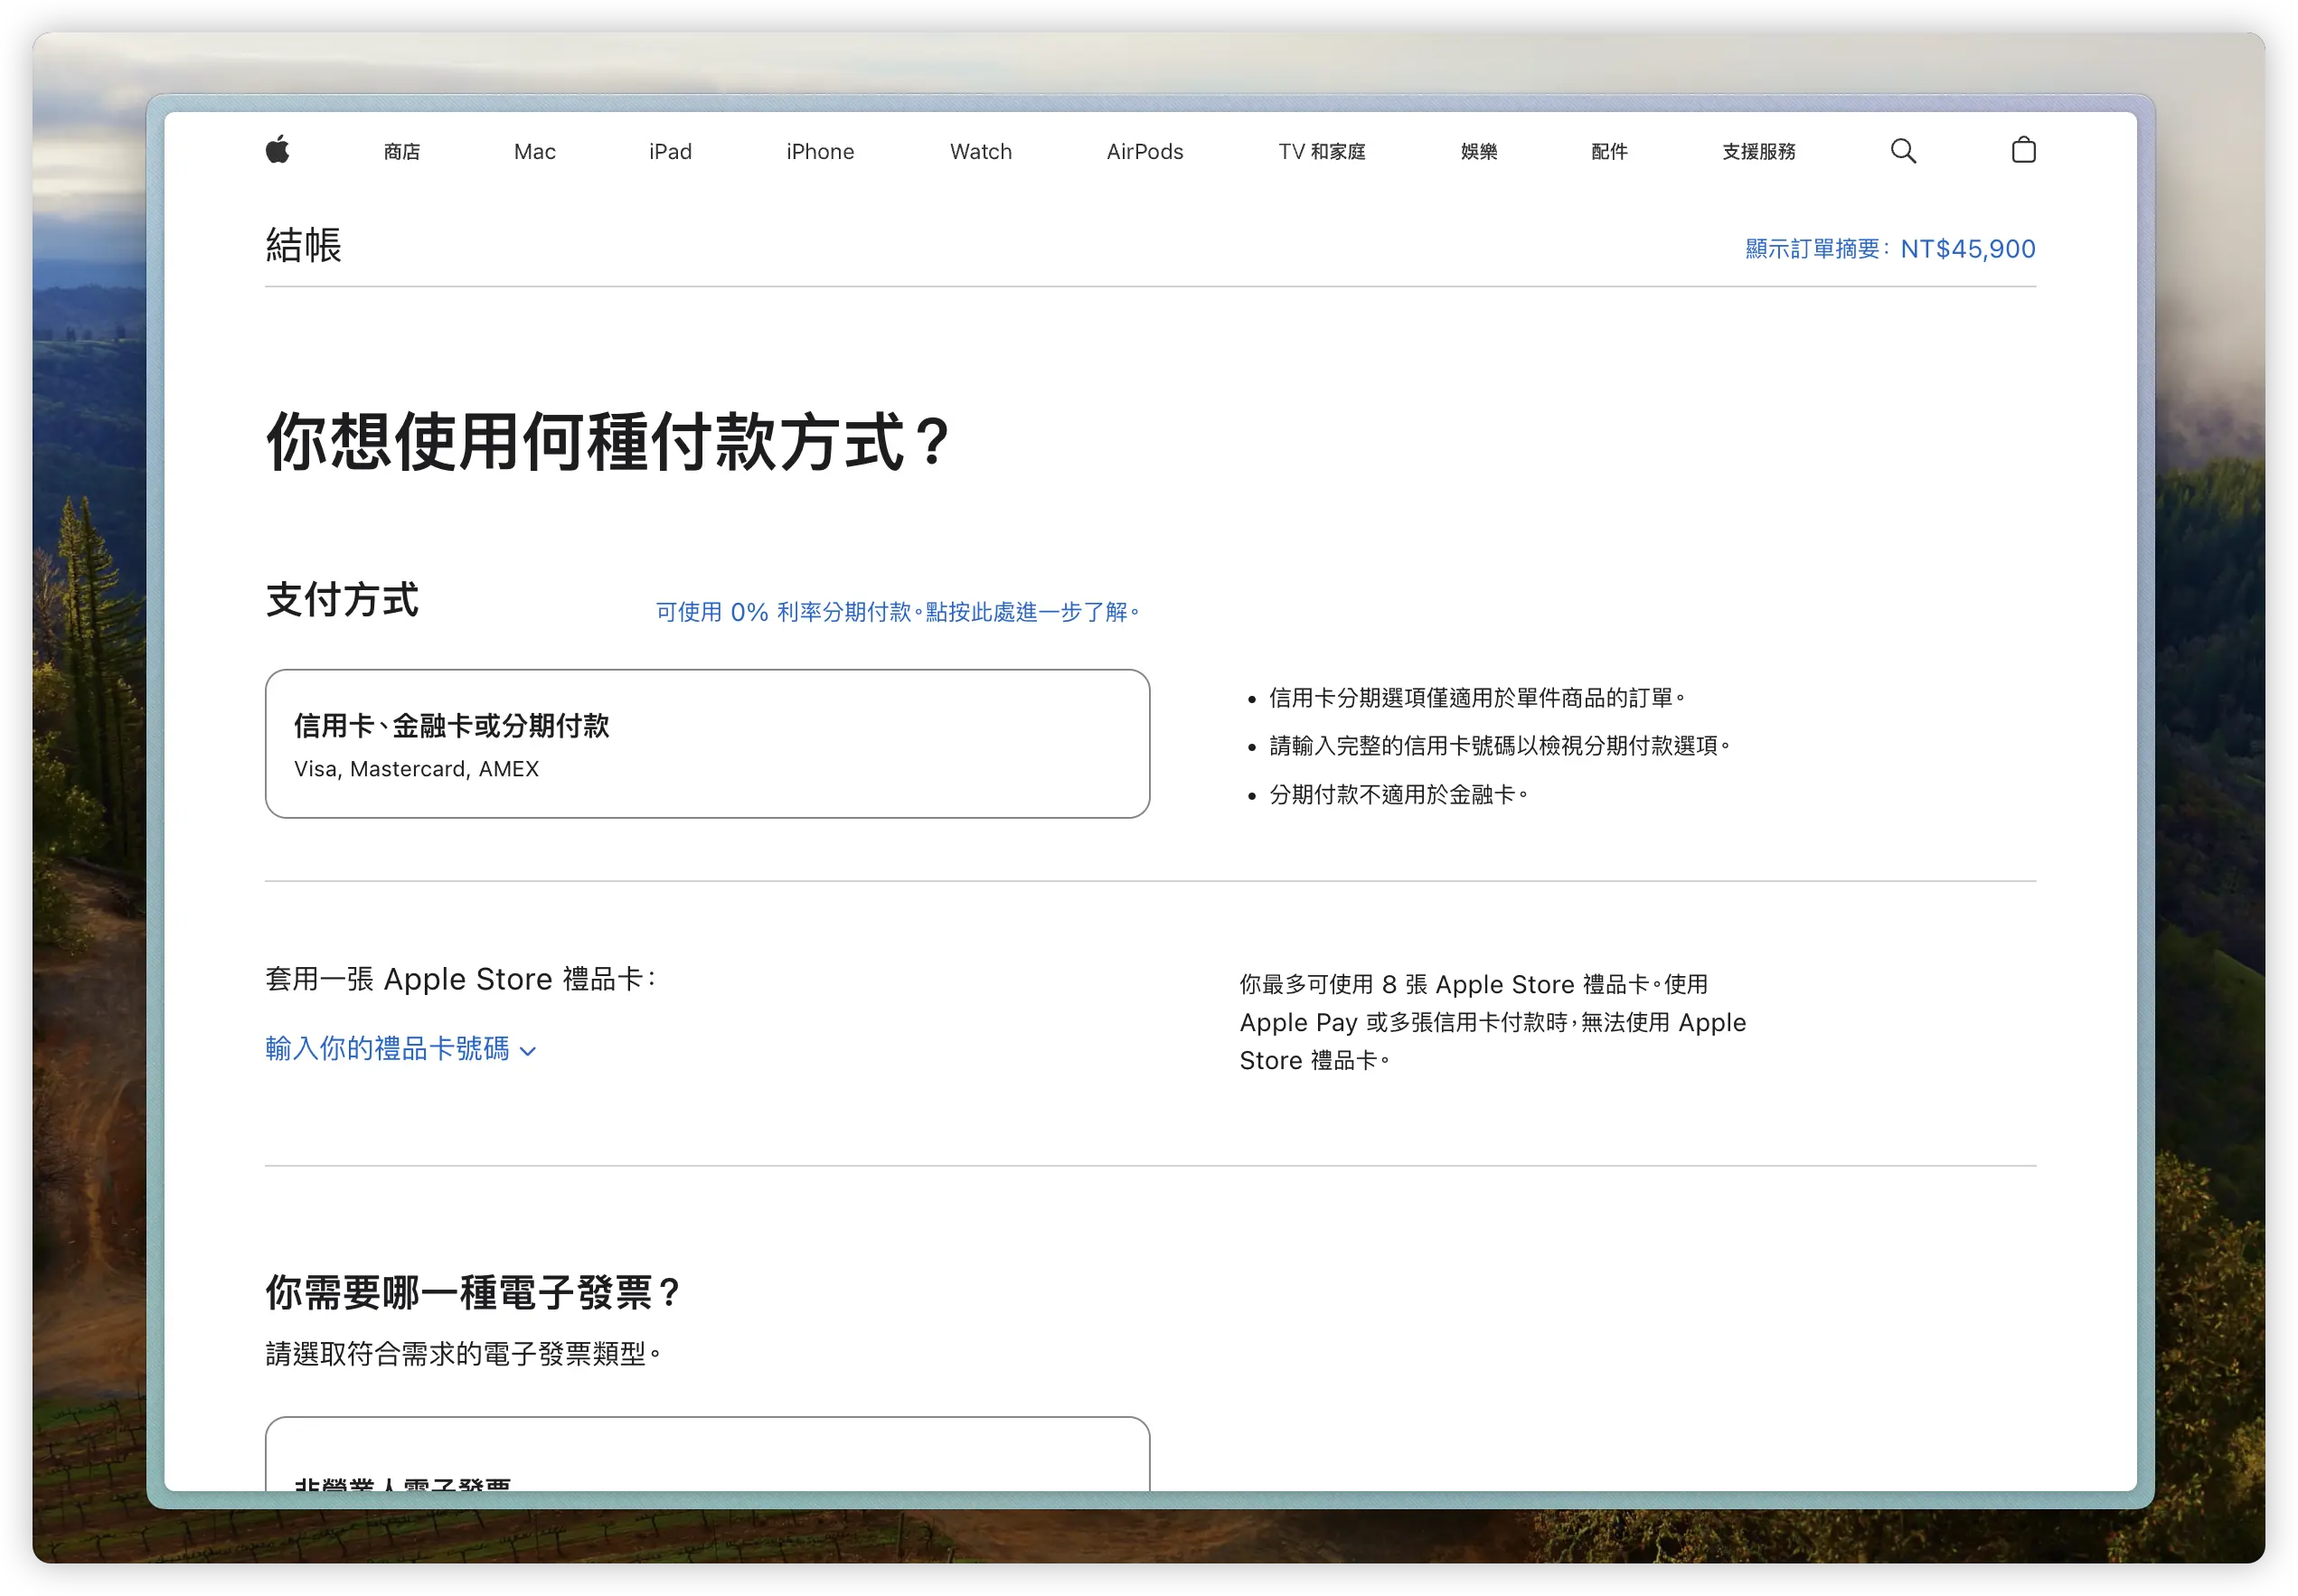
Task: Click the 支付方式 section title
Action: pos(342,599)
